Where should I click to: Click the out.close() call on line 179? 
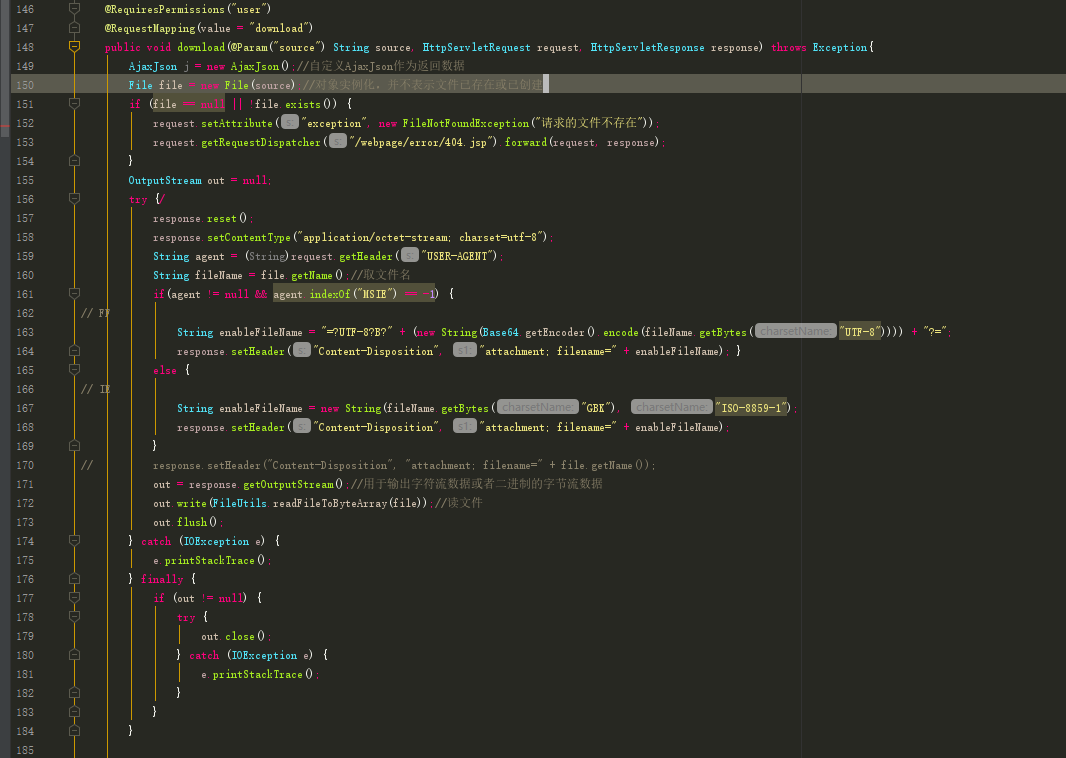[235, 636]
